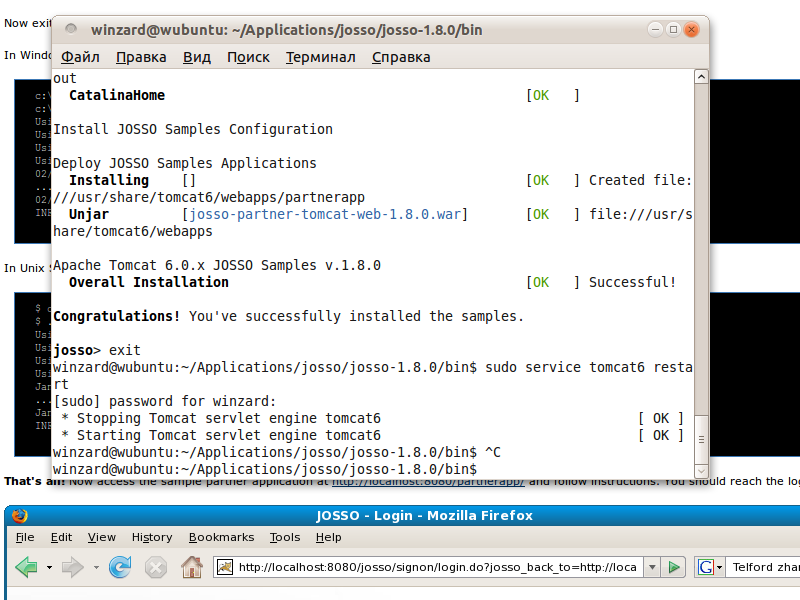The image size is (800, 600).
Task: Click the terminal scrollbar thumb
Action: pos(702,439)
